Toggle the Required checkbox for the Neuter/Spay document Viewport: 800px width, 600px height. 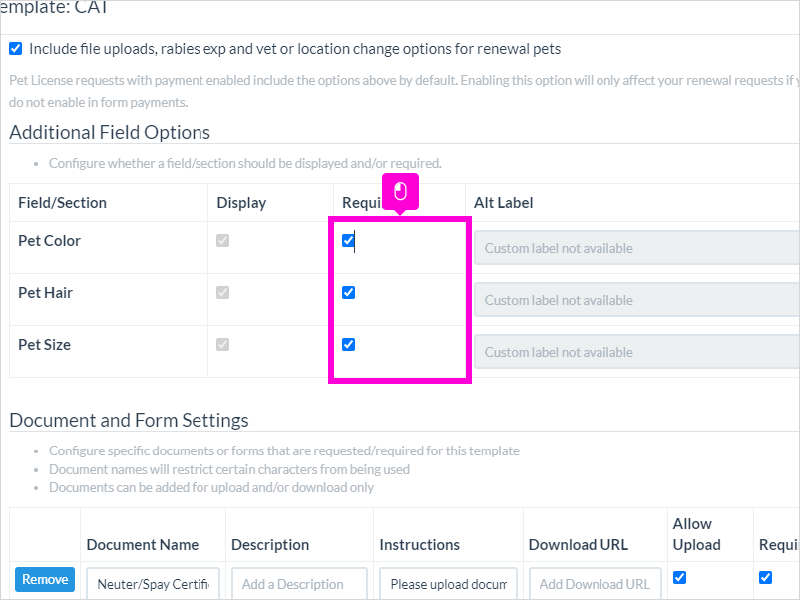[765, 577]
